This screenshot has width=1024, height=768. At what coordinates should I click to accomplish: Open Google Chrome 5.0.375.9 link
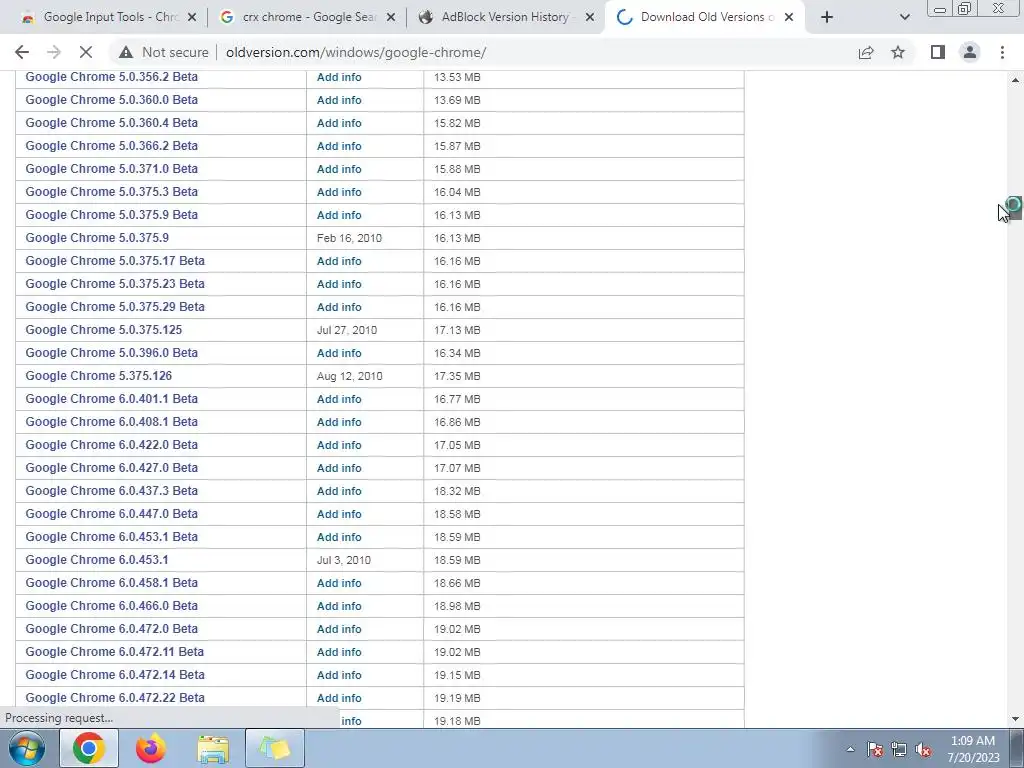coord(97,238)
